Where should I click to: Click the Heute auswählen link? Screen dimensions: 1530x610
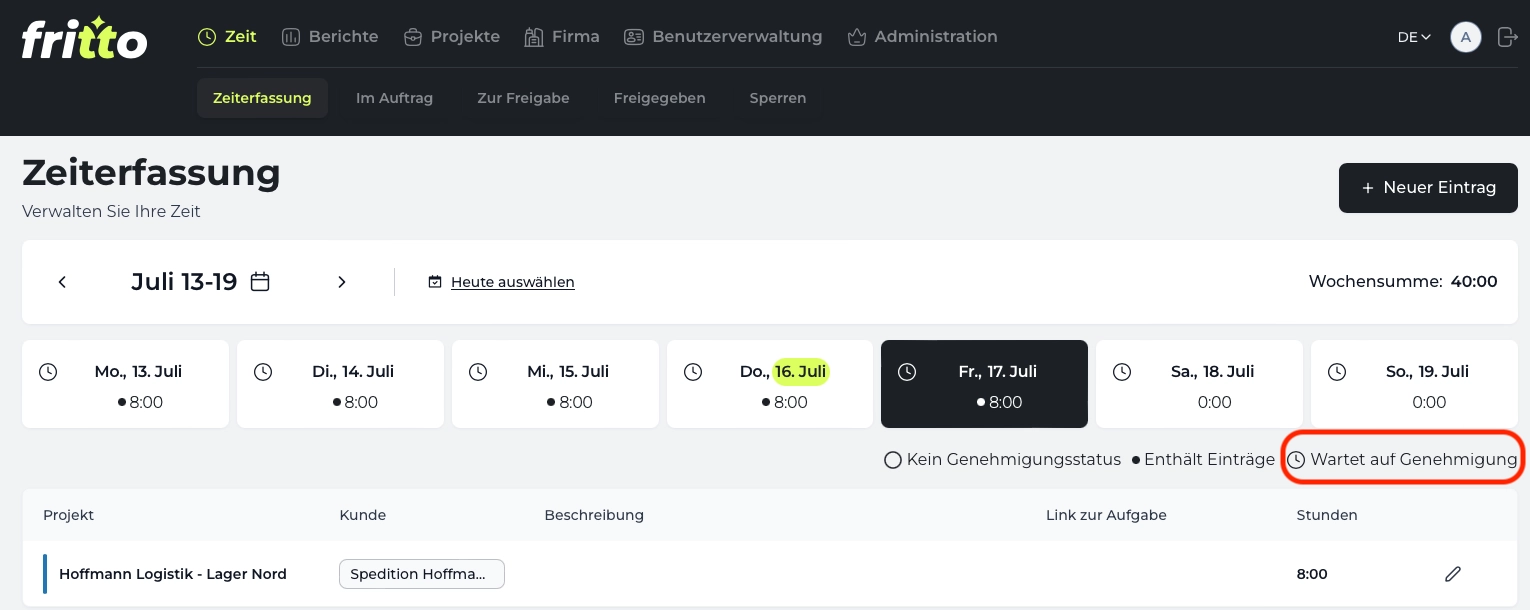pyautogui.click(x=513, y=282)
